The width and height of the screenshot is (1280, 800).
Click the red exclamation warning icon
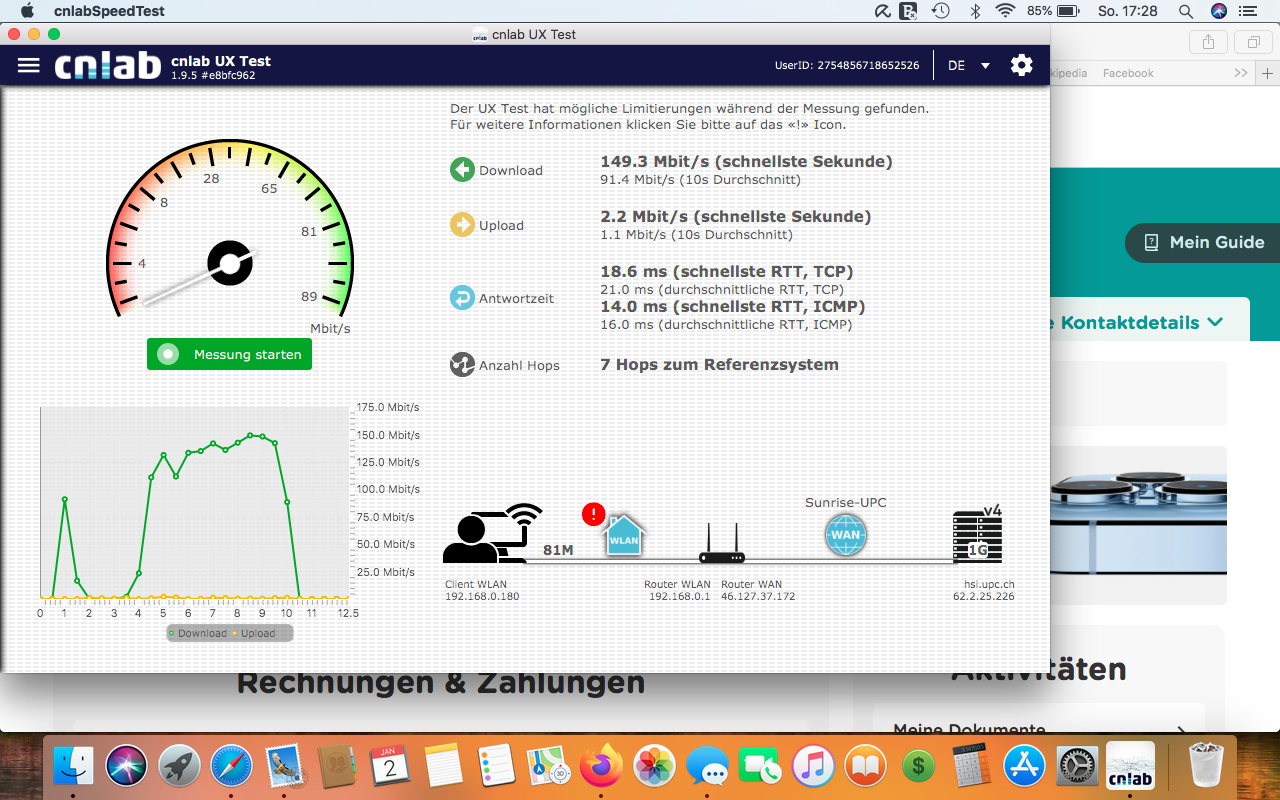pyautogui.click(x=593, y=514)
